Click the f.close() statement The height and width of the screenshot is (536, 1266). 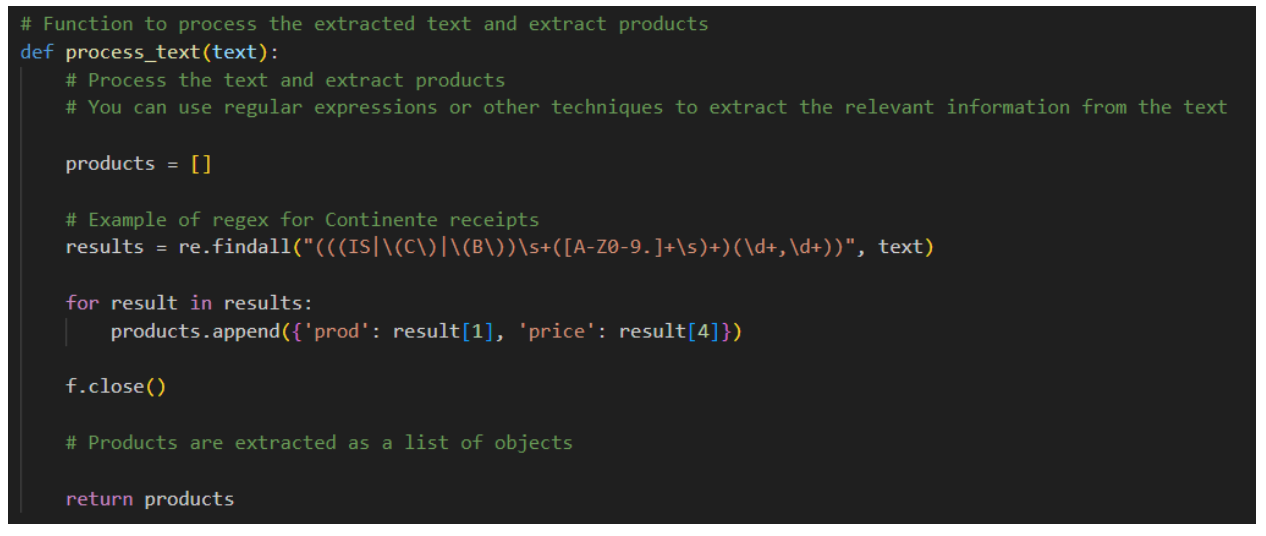[x=115, y=387]
